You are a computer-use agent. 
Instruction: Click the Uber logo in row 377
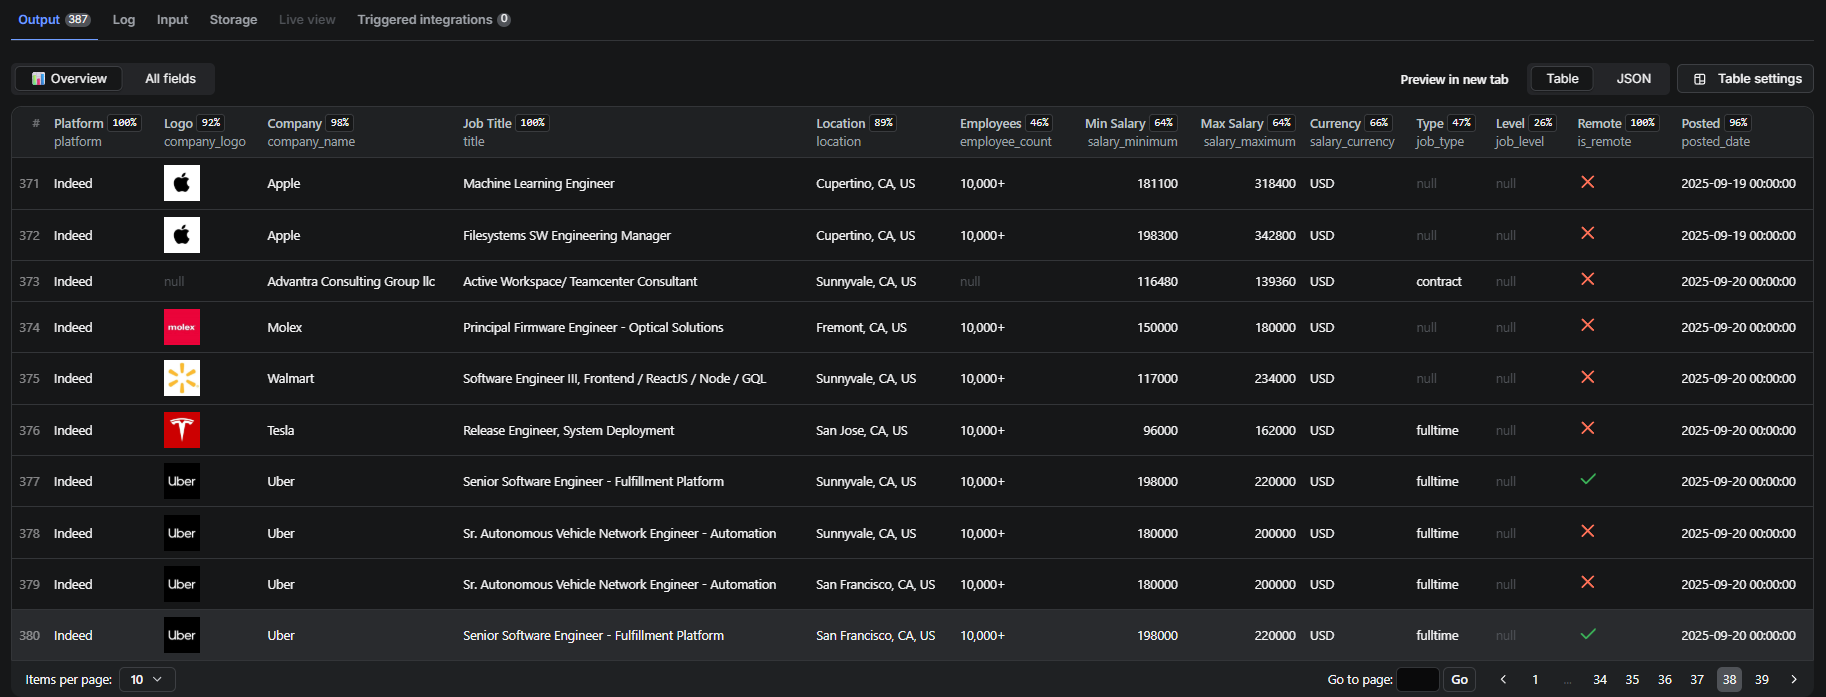point(182,481)
